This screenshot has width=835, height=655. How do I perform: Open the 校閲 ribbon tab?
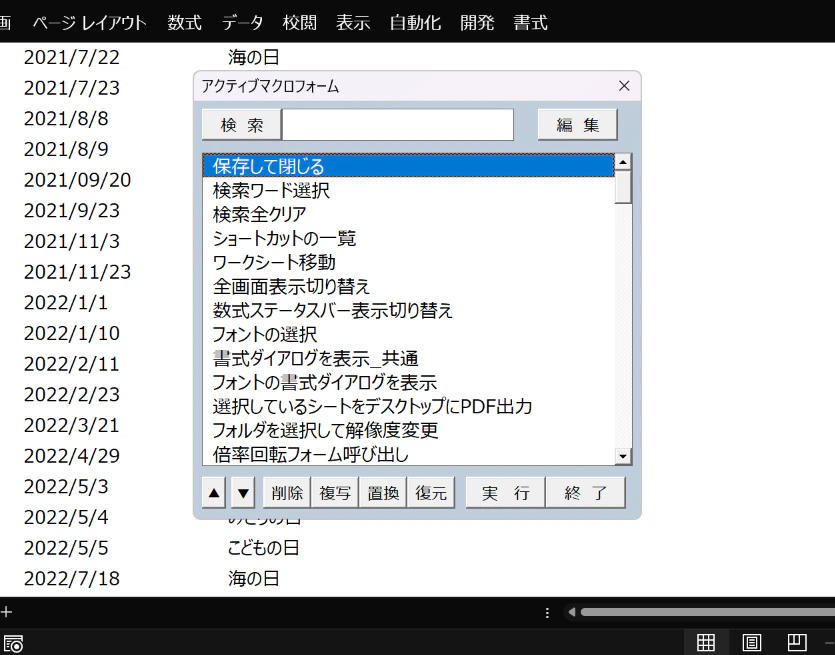point(300,23)
